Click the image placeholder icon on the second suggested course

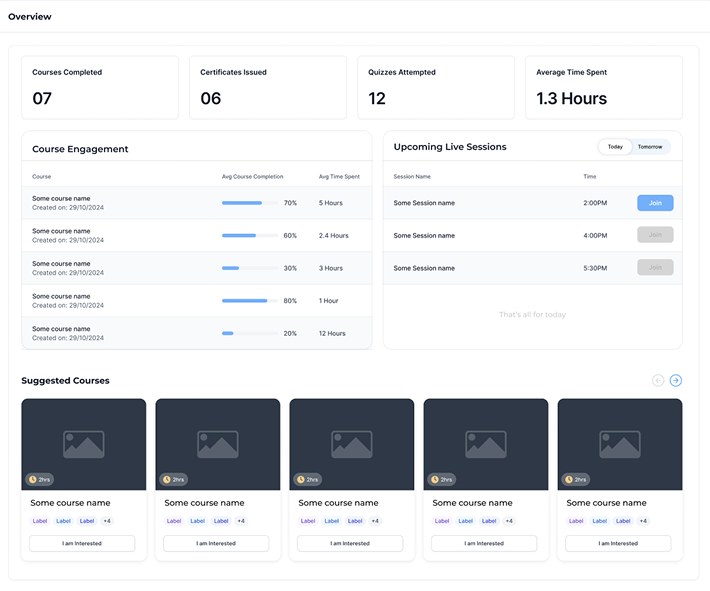[217, 444]
